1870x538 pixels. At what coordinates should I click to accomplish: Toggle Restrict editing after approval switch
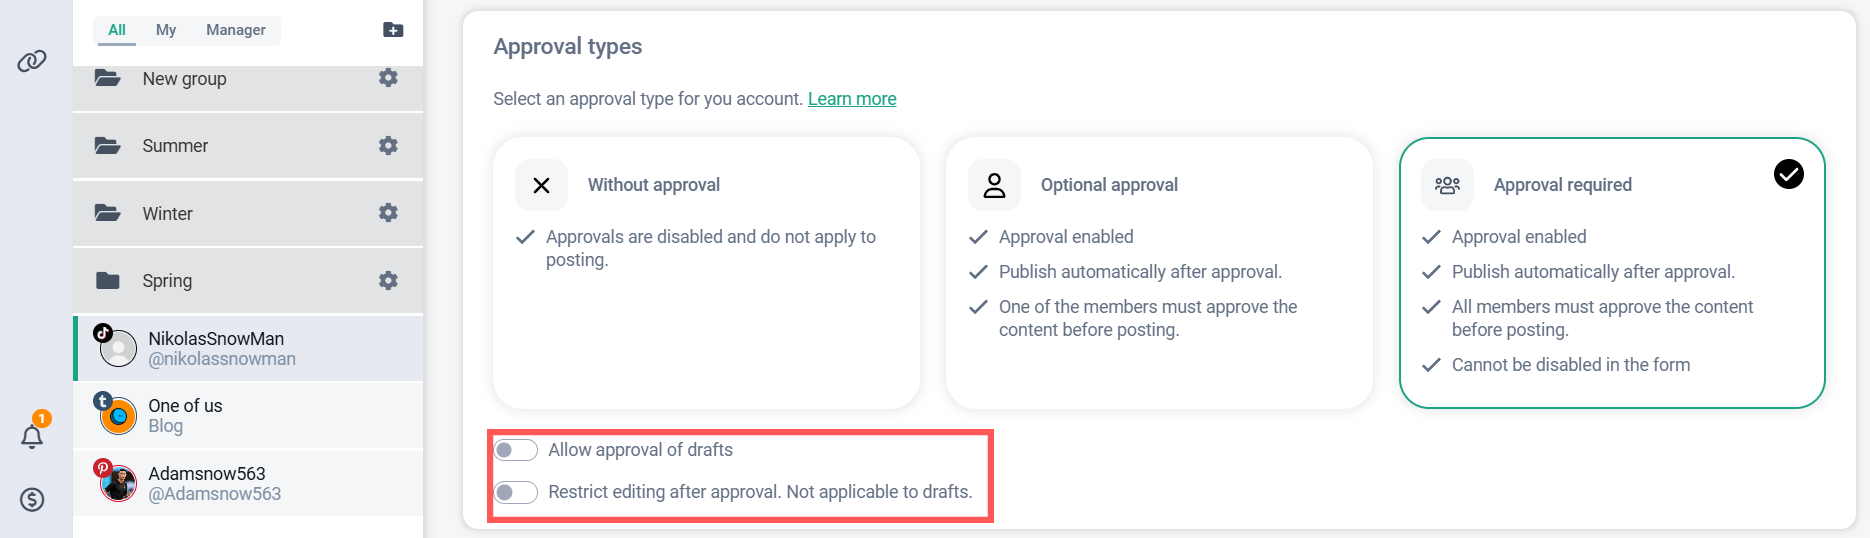click(x=516, y=492)
